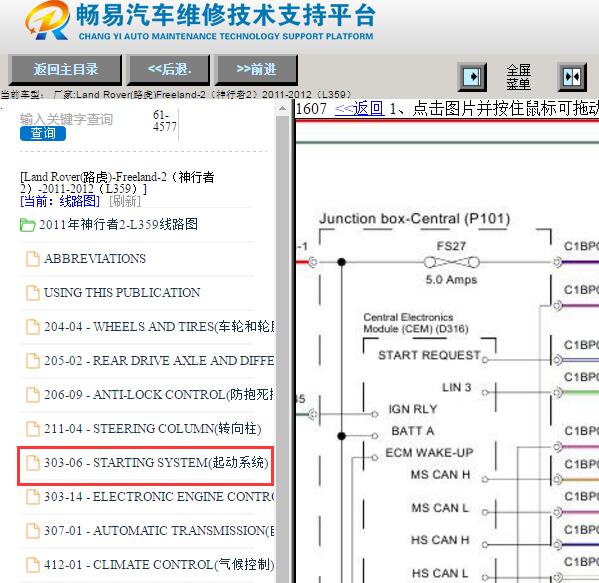599x583 pixels.
Task: Click the 刷新 refresh link
Action: coord(125,201)
